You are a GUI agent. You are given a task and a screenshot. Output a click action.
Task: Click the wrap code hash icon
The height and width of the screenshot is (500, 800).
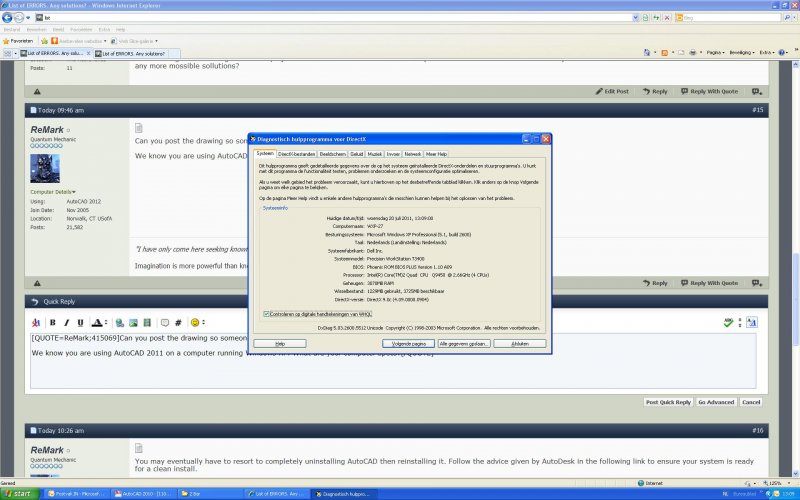[178, 322]
